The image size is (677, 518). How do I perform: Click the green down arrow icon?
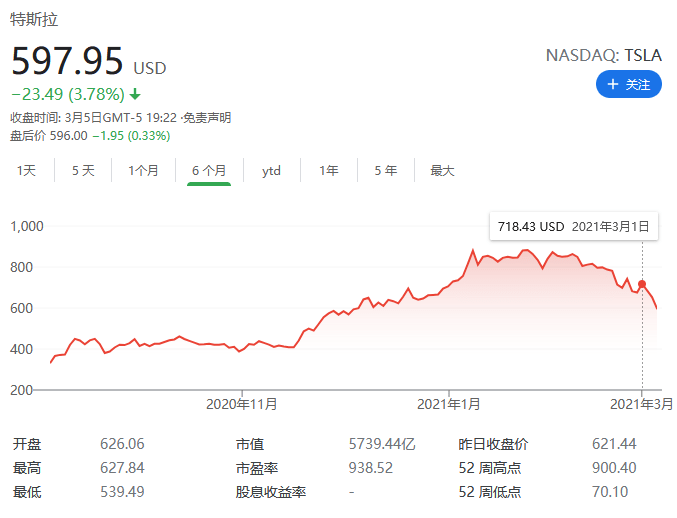tap(135, 94)
